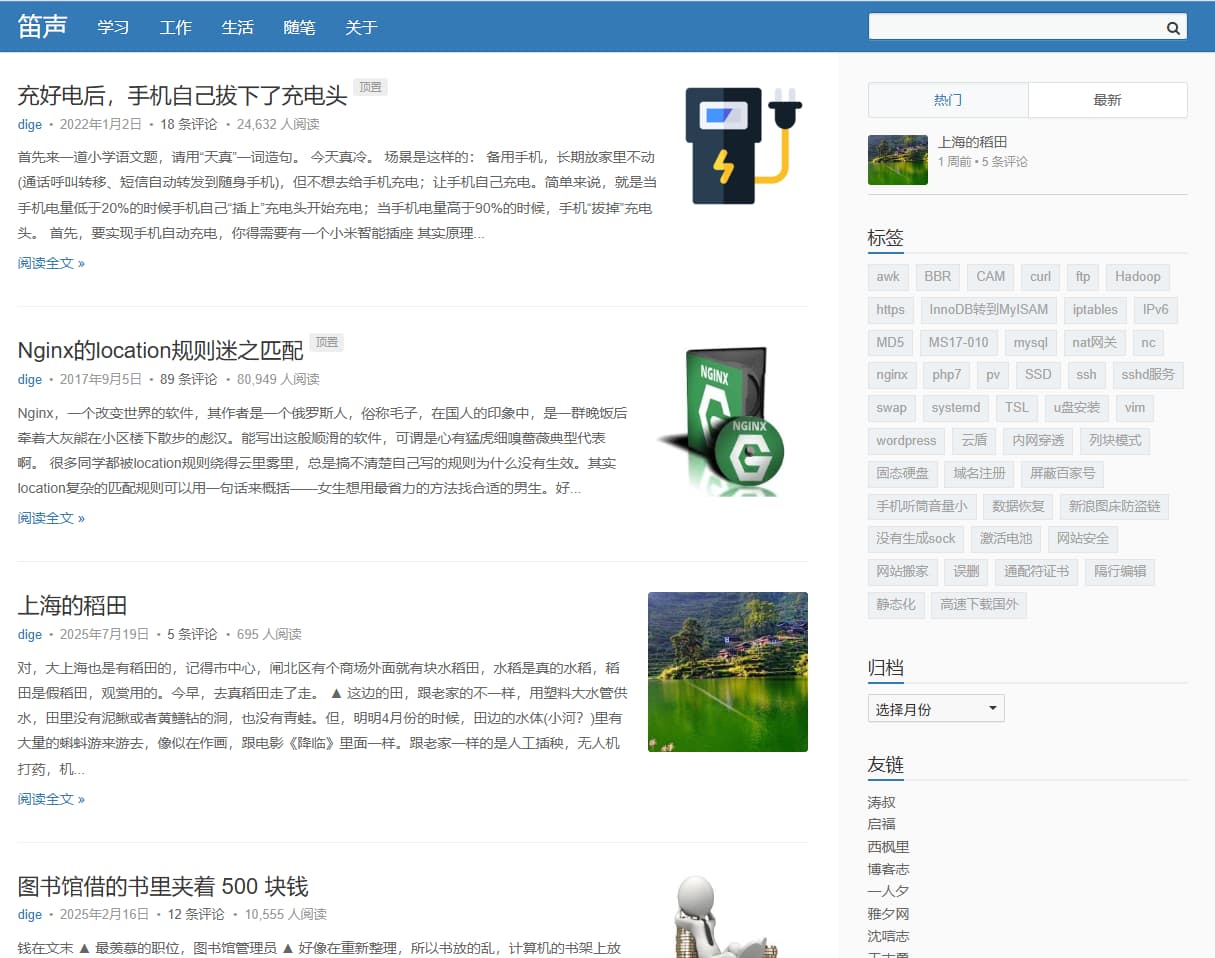Click the InnoDB转到MyISAM tag
Image resolution: width=1215 pixels, height=958 pixels.
point(988,309)
